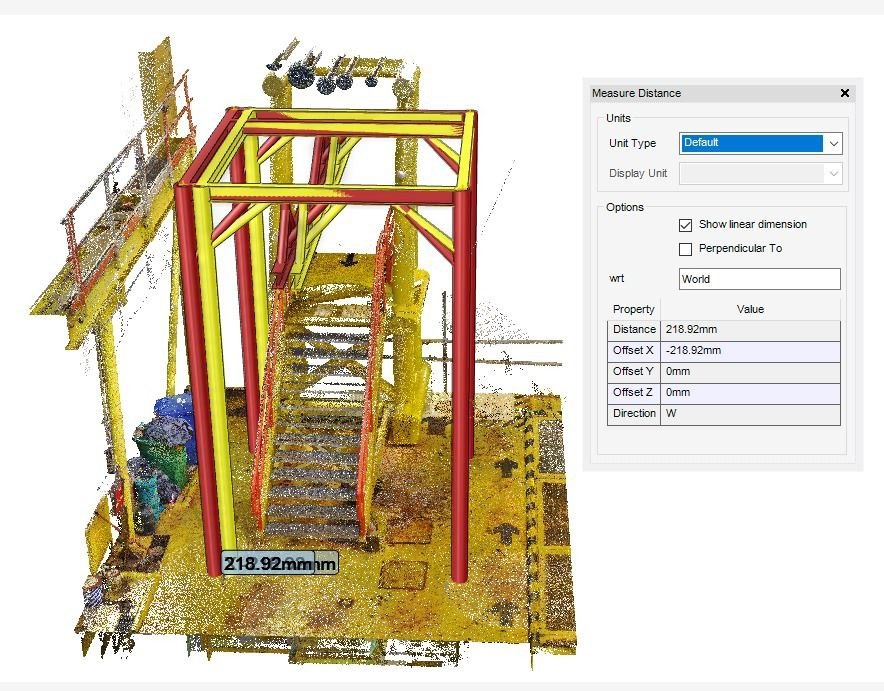Select the Offset X value -218.92mm
Viewport: 884px width, 691px height.
pyautogui.click(x=749, y=351)
